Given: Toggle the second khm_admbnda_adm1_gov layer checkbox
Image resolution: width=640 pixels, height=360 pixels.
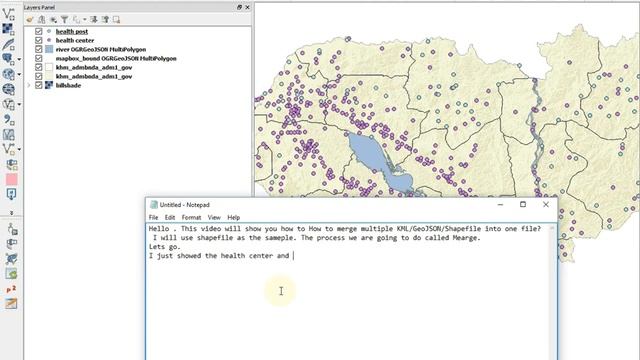Looking at the screenshot, I should [x=39, y=76].
